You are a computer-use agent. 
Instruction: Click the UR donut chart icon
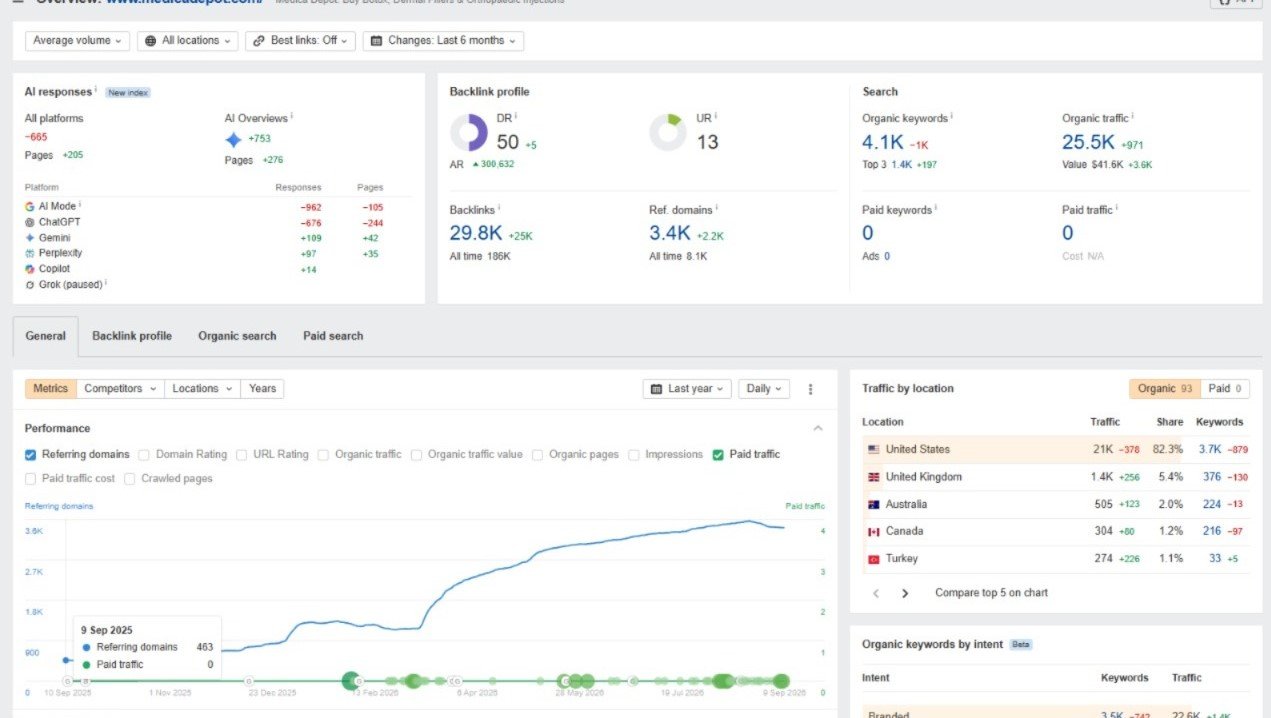(x=668, y=133)
